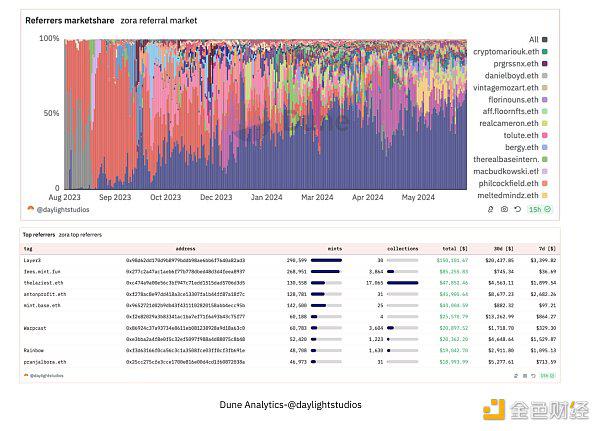The height and width of the screenshot is (431, 600).
Task: Click the 17,065 collections value
Action: coord(375,283)
